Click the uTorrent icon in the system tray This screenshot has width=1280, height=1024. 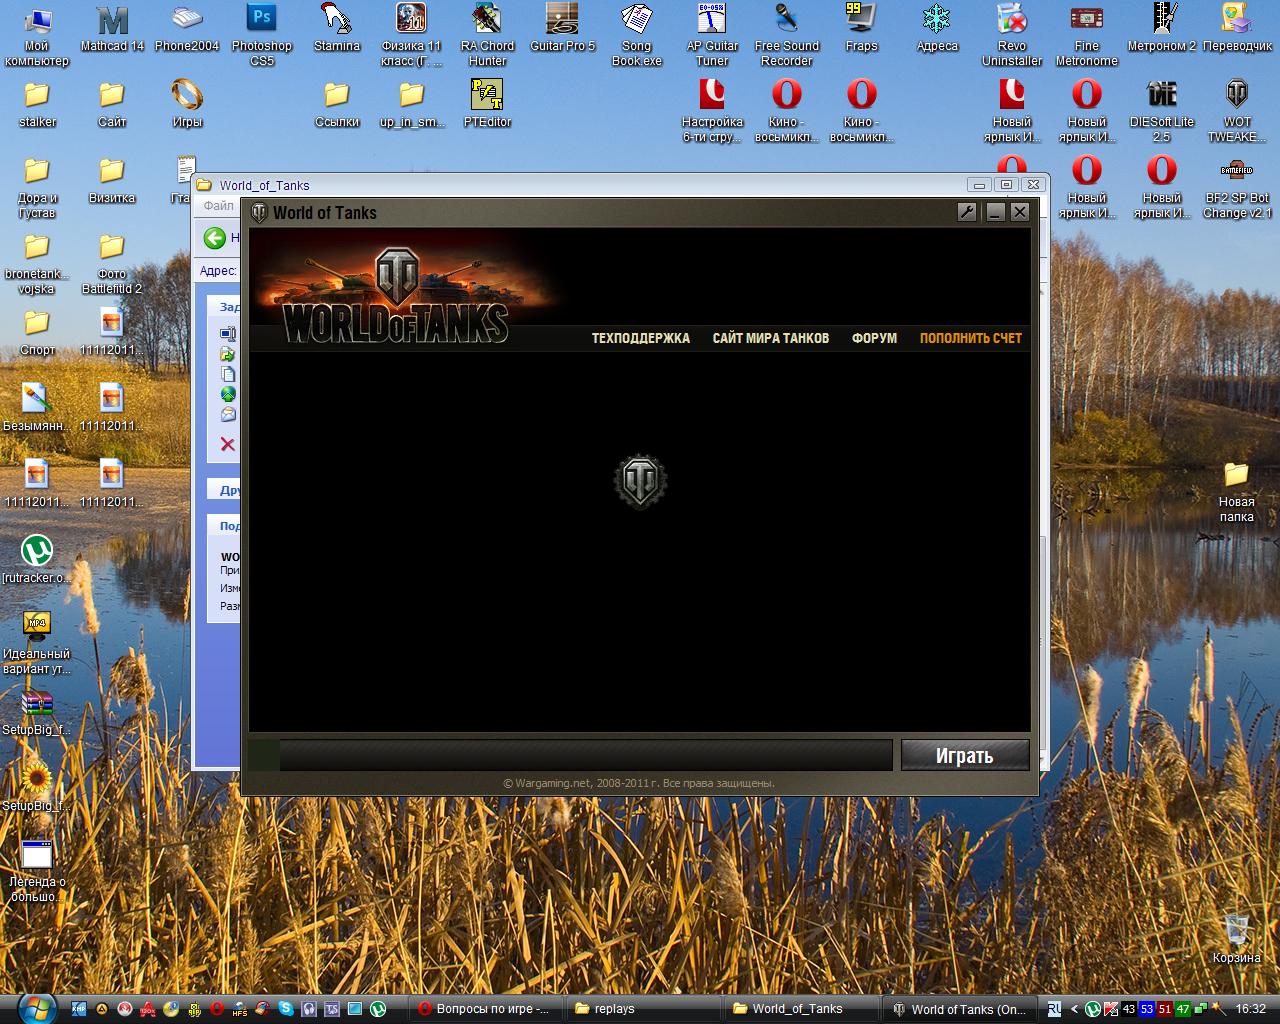click(x=1093, y=1009)
